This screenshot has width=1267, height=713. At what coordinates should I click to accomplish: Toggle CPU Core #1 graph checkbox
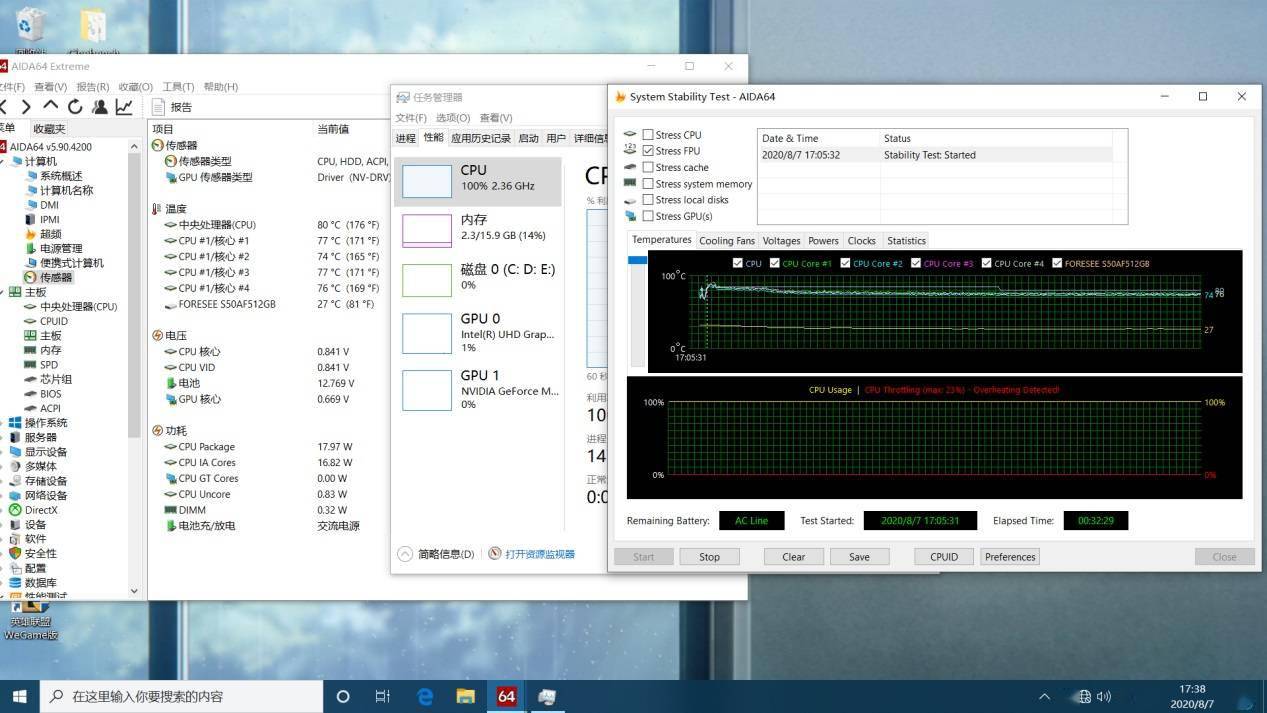774,263
